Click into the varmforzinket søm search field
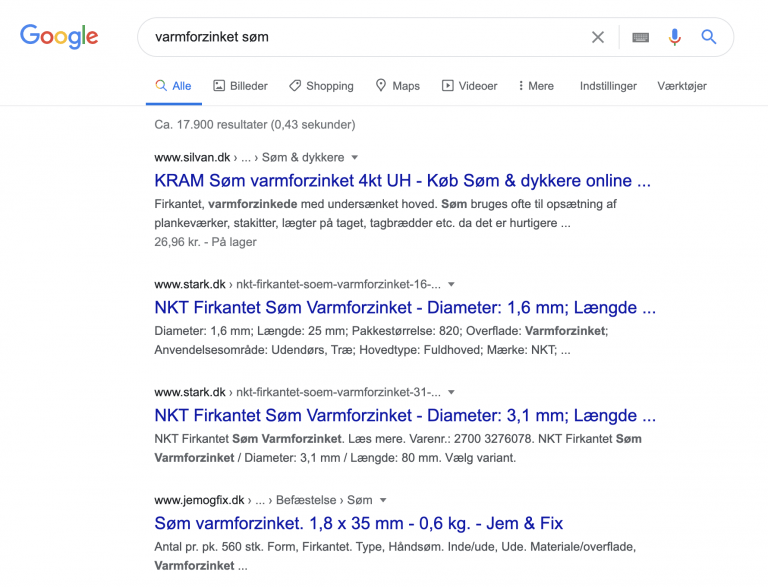768x587 pixels. pyautogui.click(x=362, y=37)
